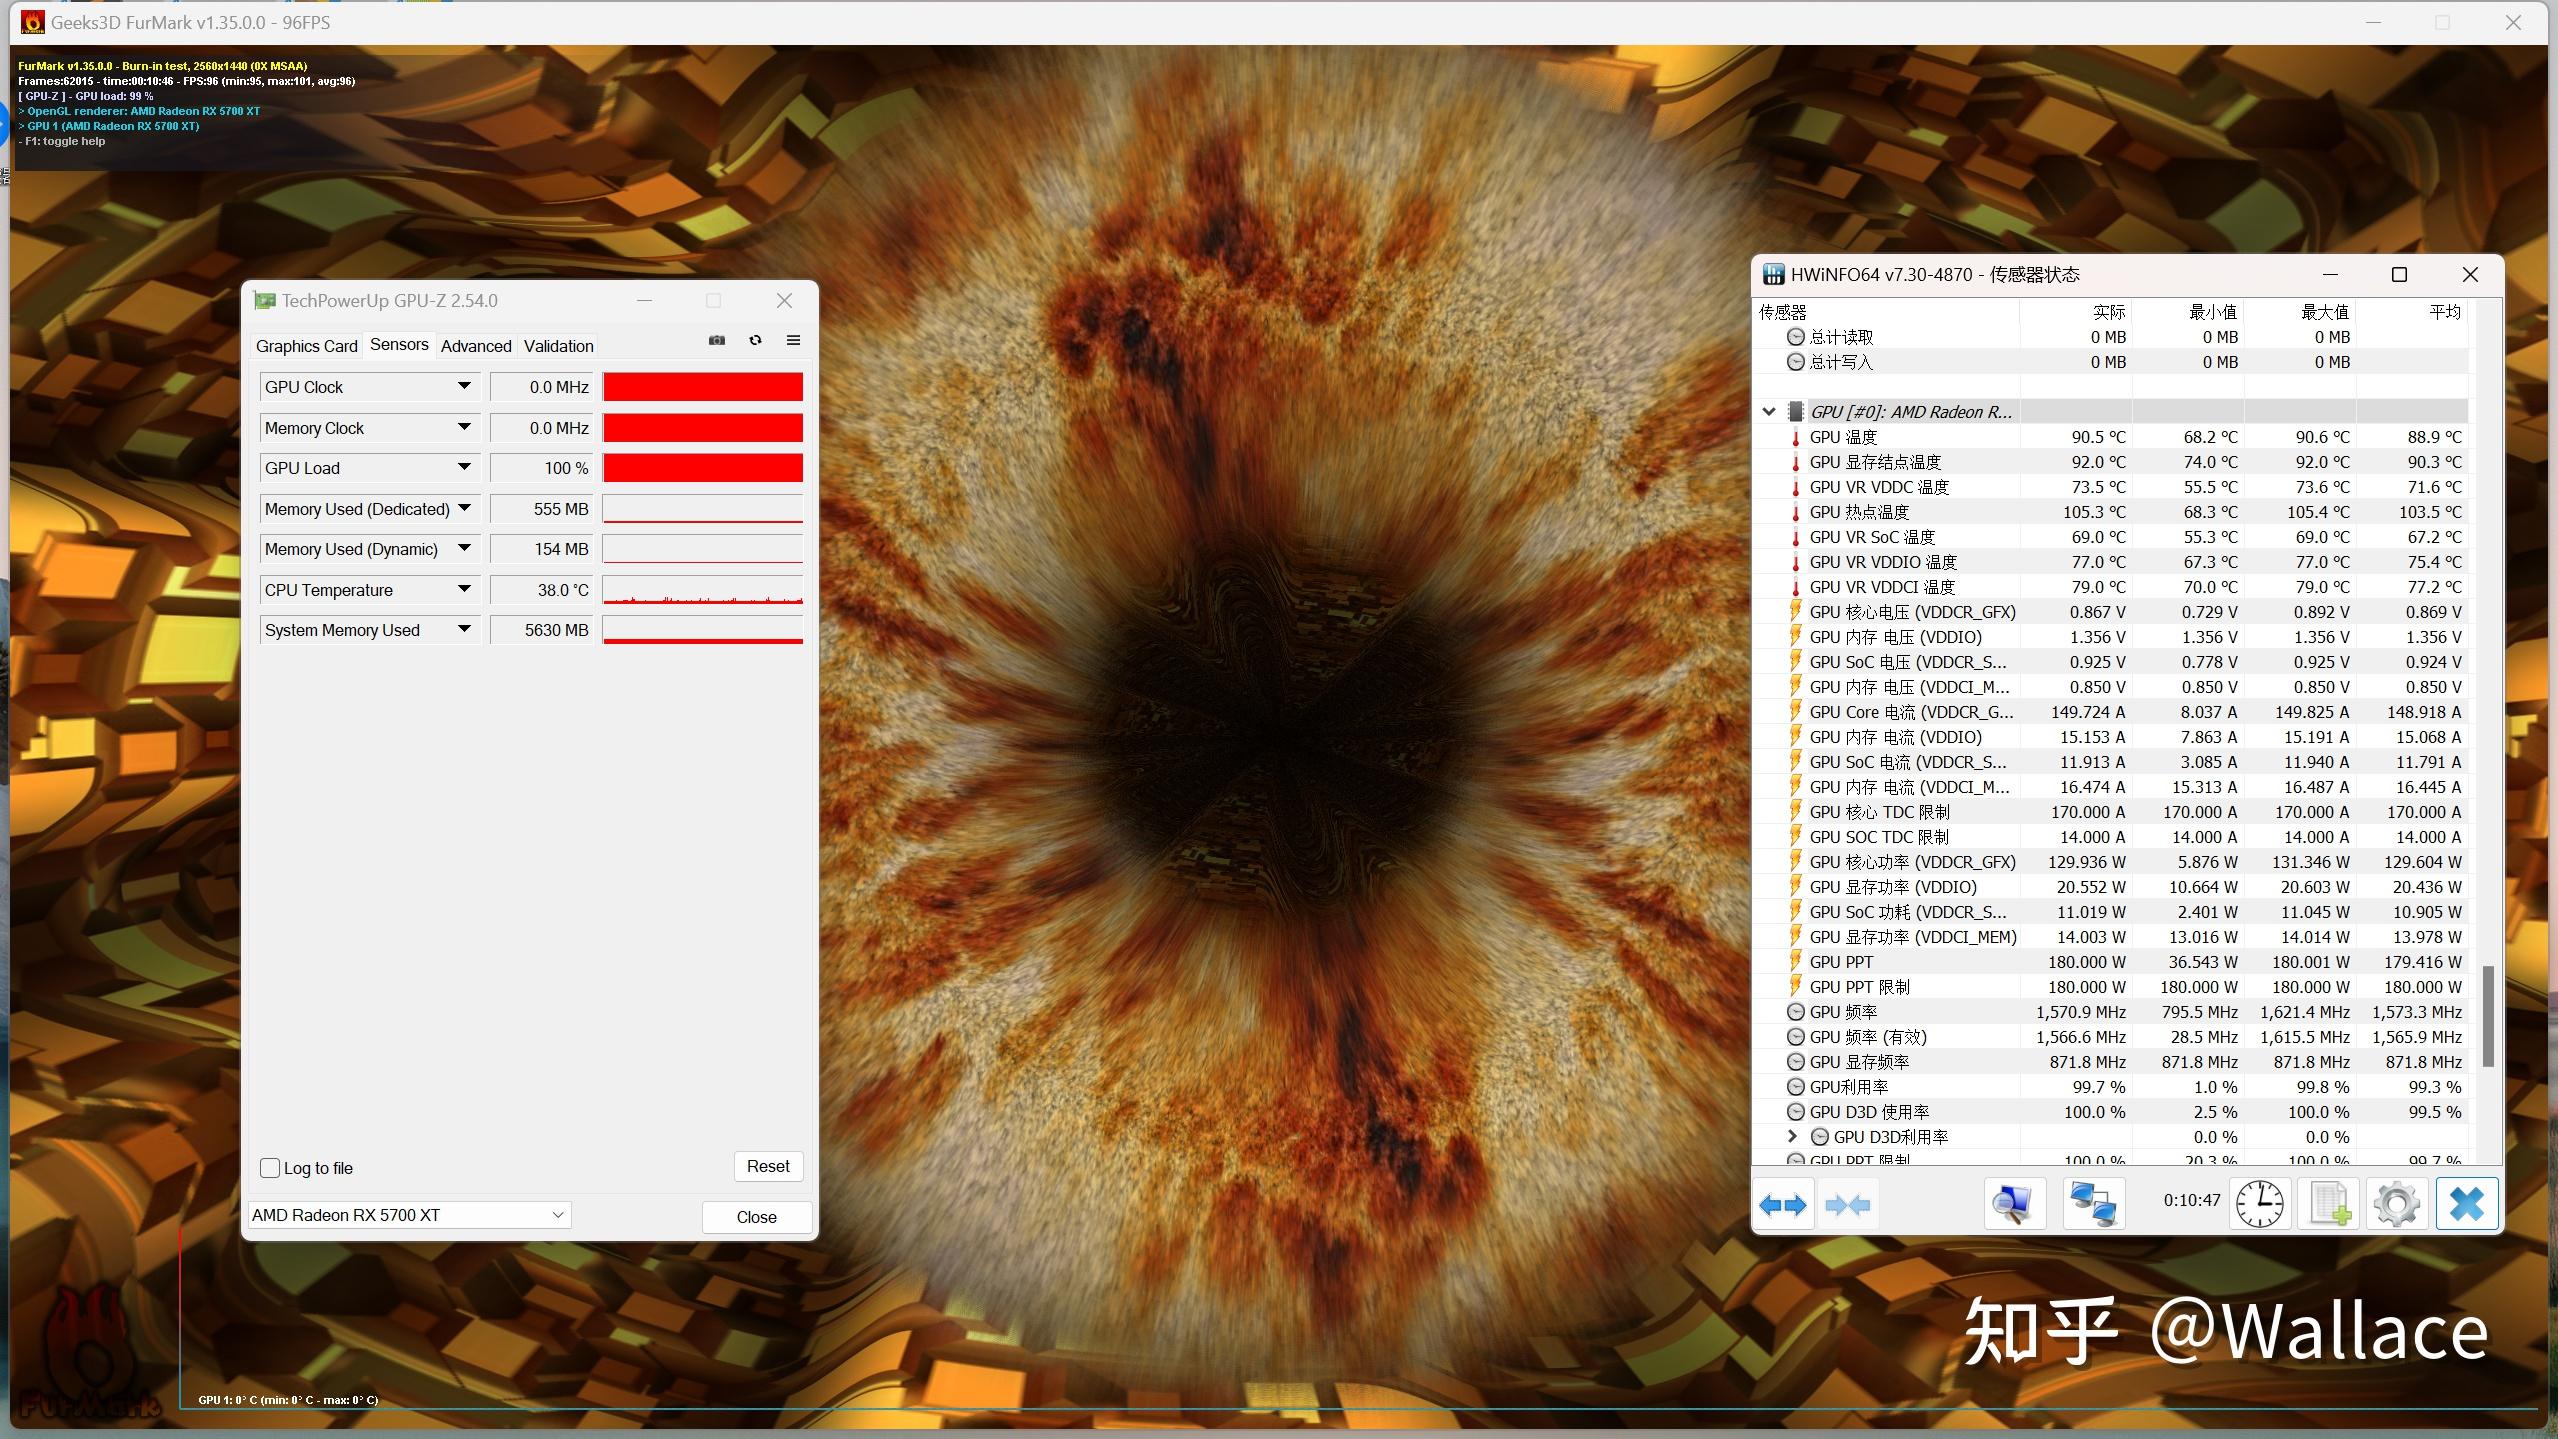
Task: Expand the GPU Clock dropdown arrow
Action: [x=462, y=385]
